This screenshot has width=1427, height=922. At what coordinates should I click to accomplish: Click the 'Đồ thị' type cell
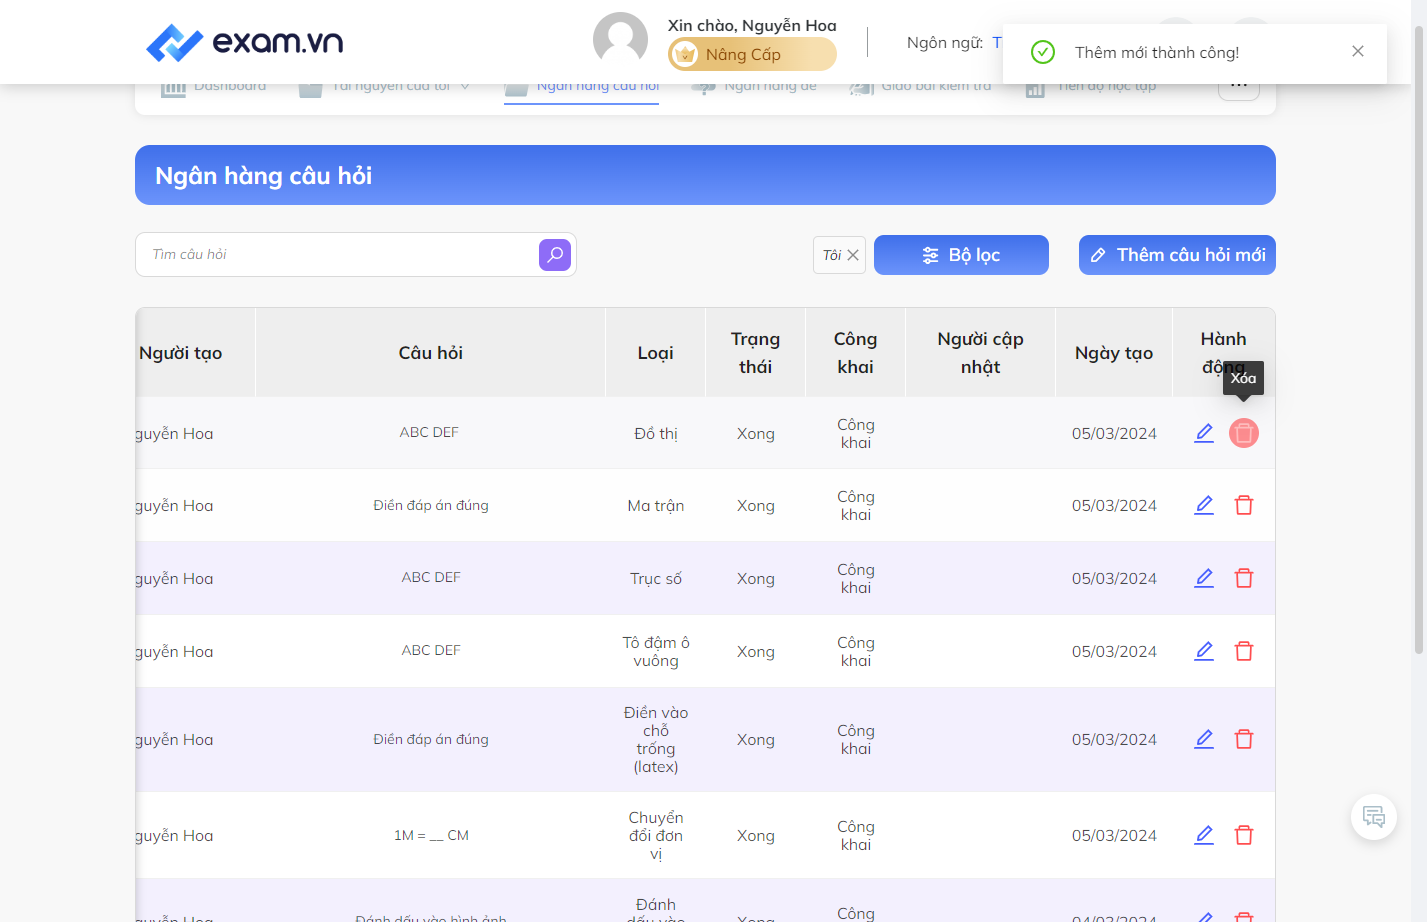pos(656,434)
